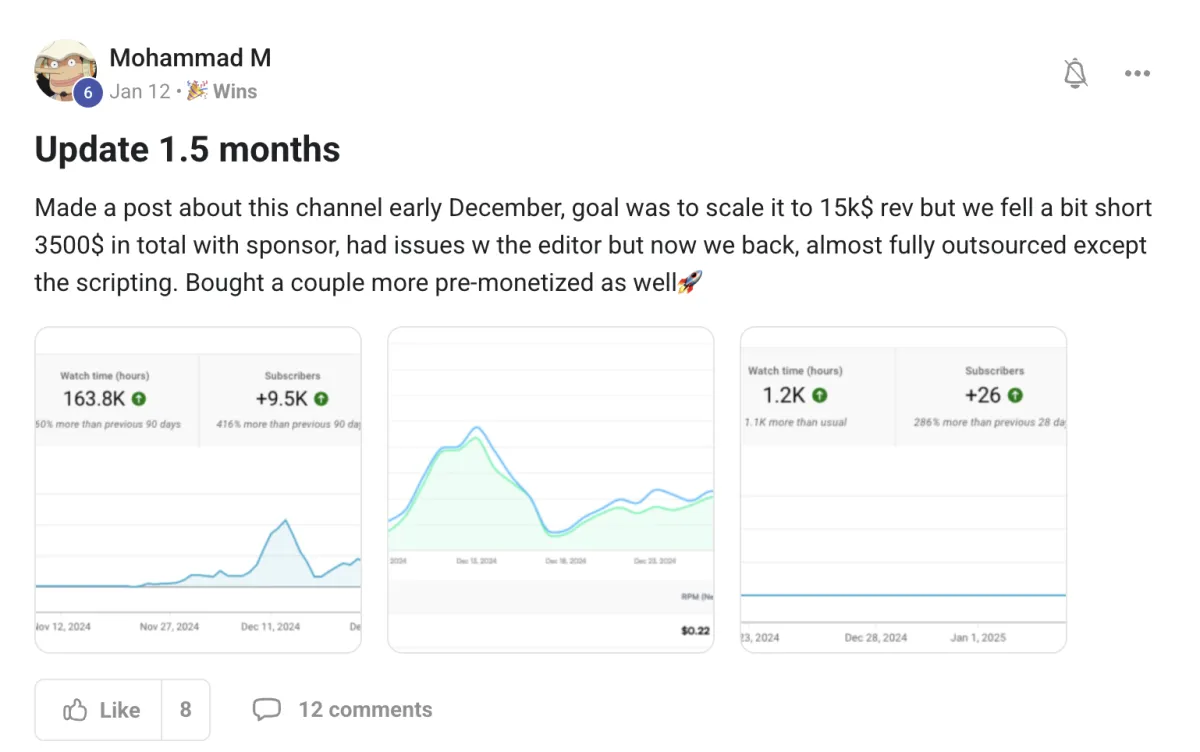Screen dimensions: 1200x752
Task: Open the Wins category label
Action: click(235, 91)
